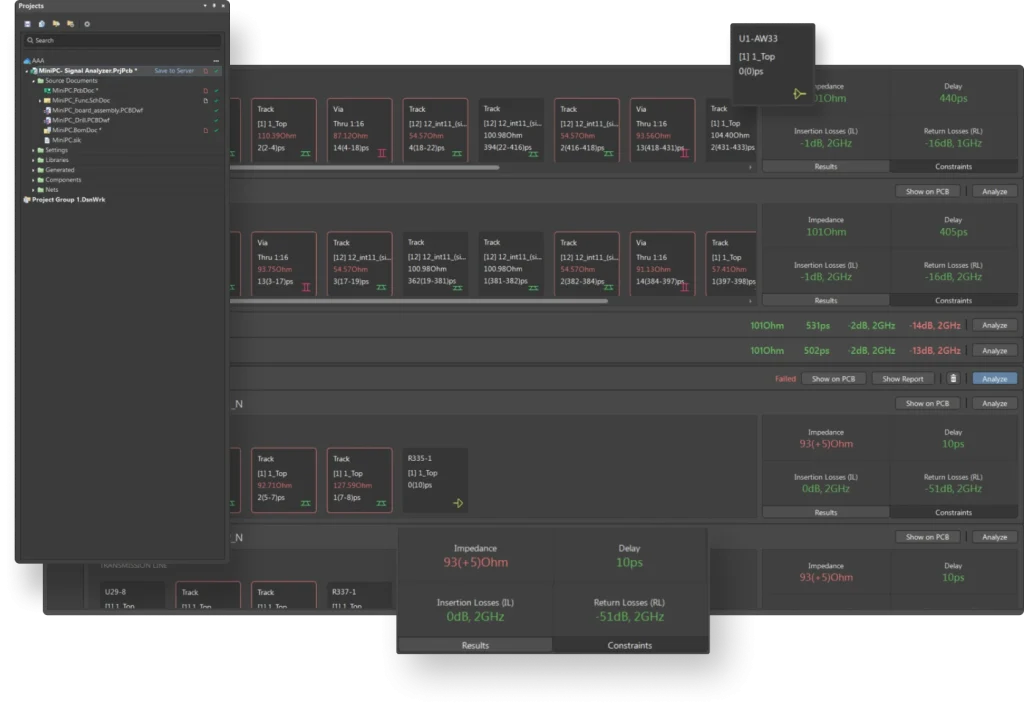Click the Projects panel settings gear icon
Image resolution: width=1024 pixels, height=711 pixels.
[x=87, y=23]
